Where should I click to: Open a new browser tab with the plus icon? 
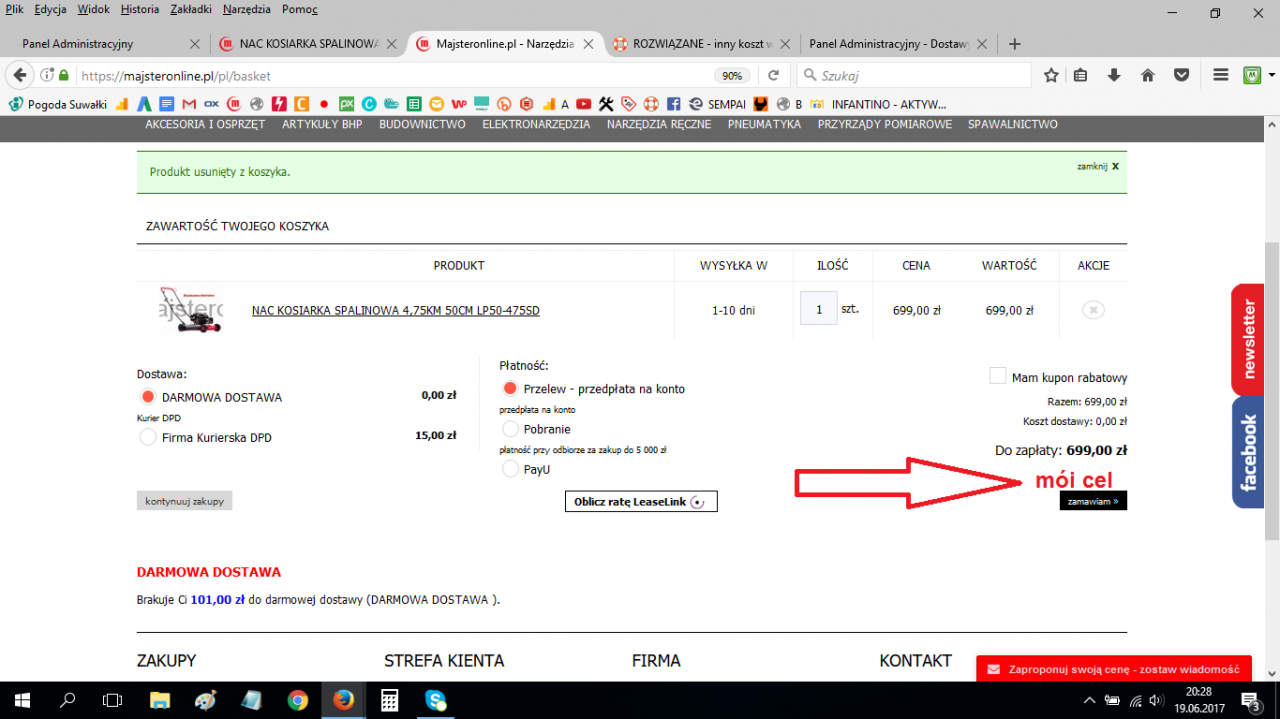pos(1015,44)
